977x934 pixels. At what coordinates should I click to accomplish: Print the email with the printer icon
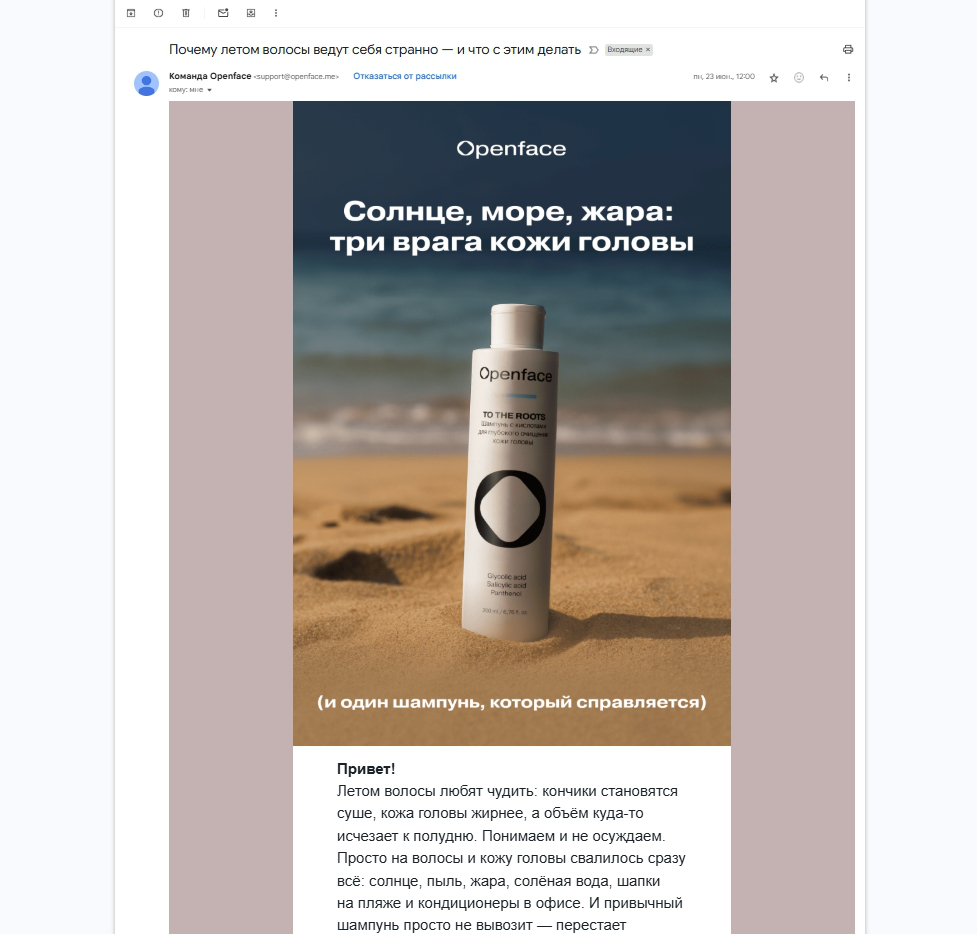click(x=848, y=49)
